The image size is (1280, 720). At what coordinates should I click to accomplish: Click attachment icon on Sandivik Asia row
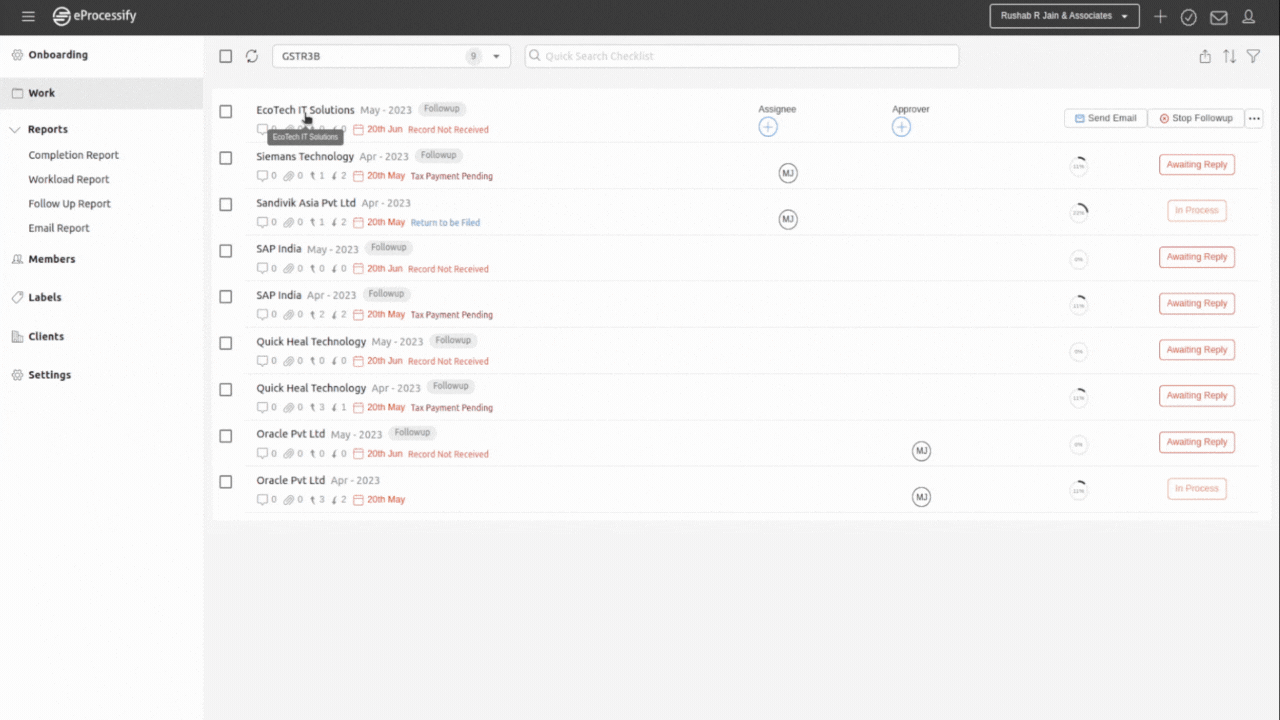[289, 222]
